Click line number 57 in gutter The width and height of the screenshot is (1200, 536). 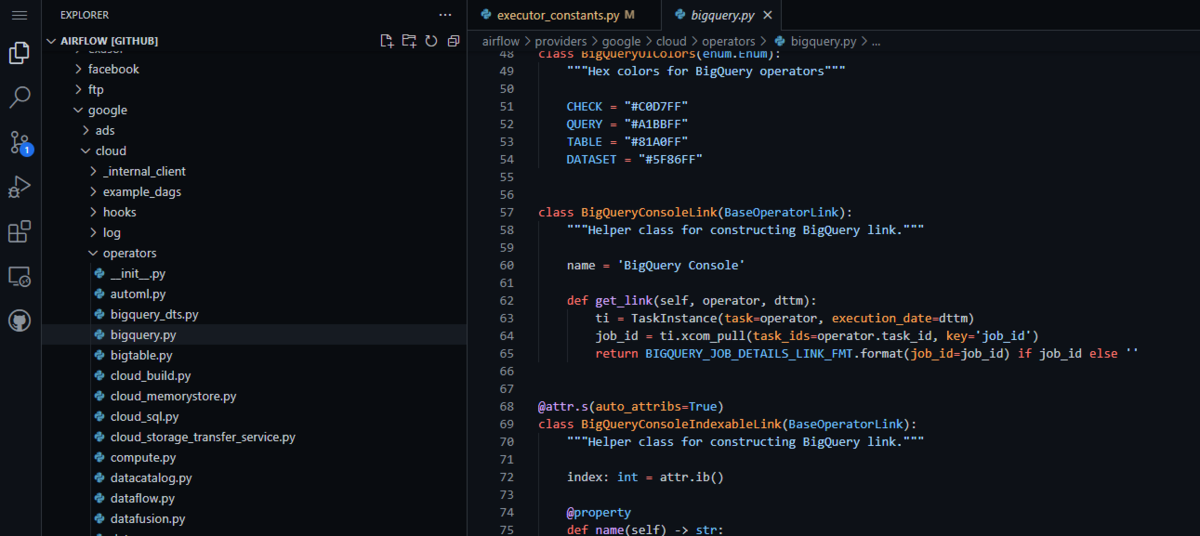coord(505,212)
